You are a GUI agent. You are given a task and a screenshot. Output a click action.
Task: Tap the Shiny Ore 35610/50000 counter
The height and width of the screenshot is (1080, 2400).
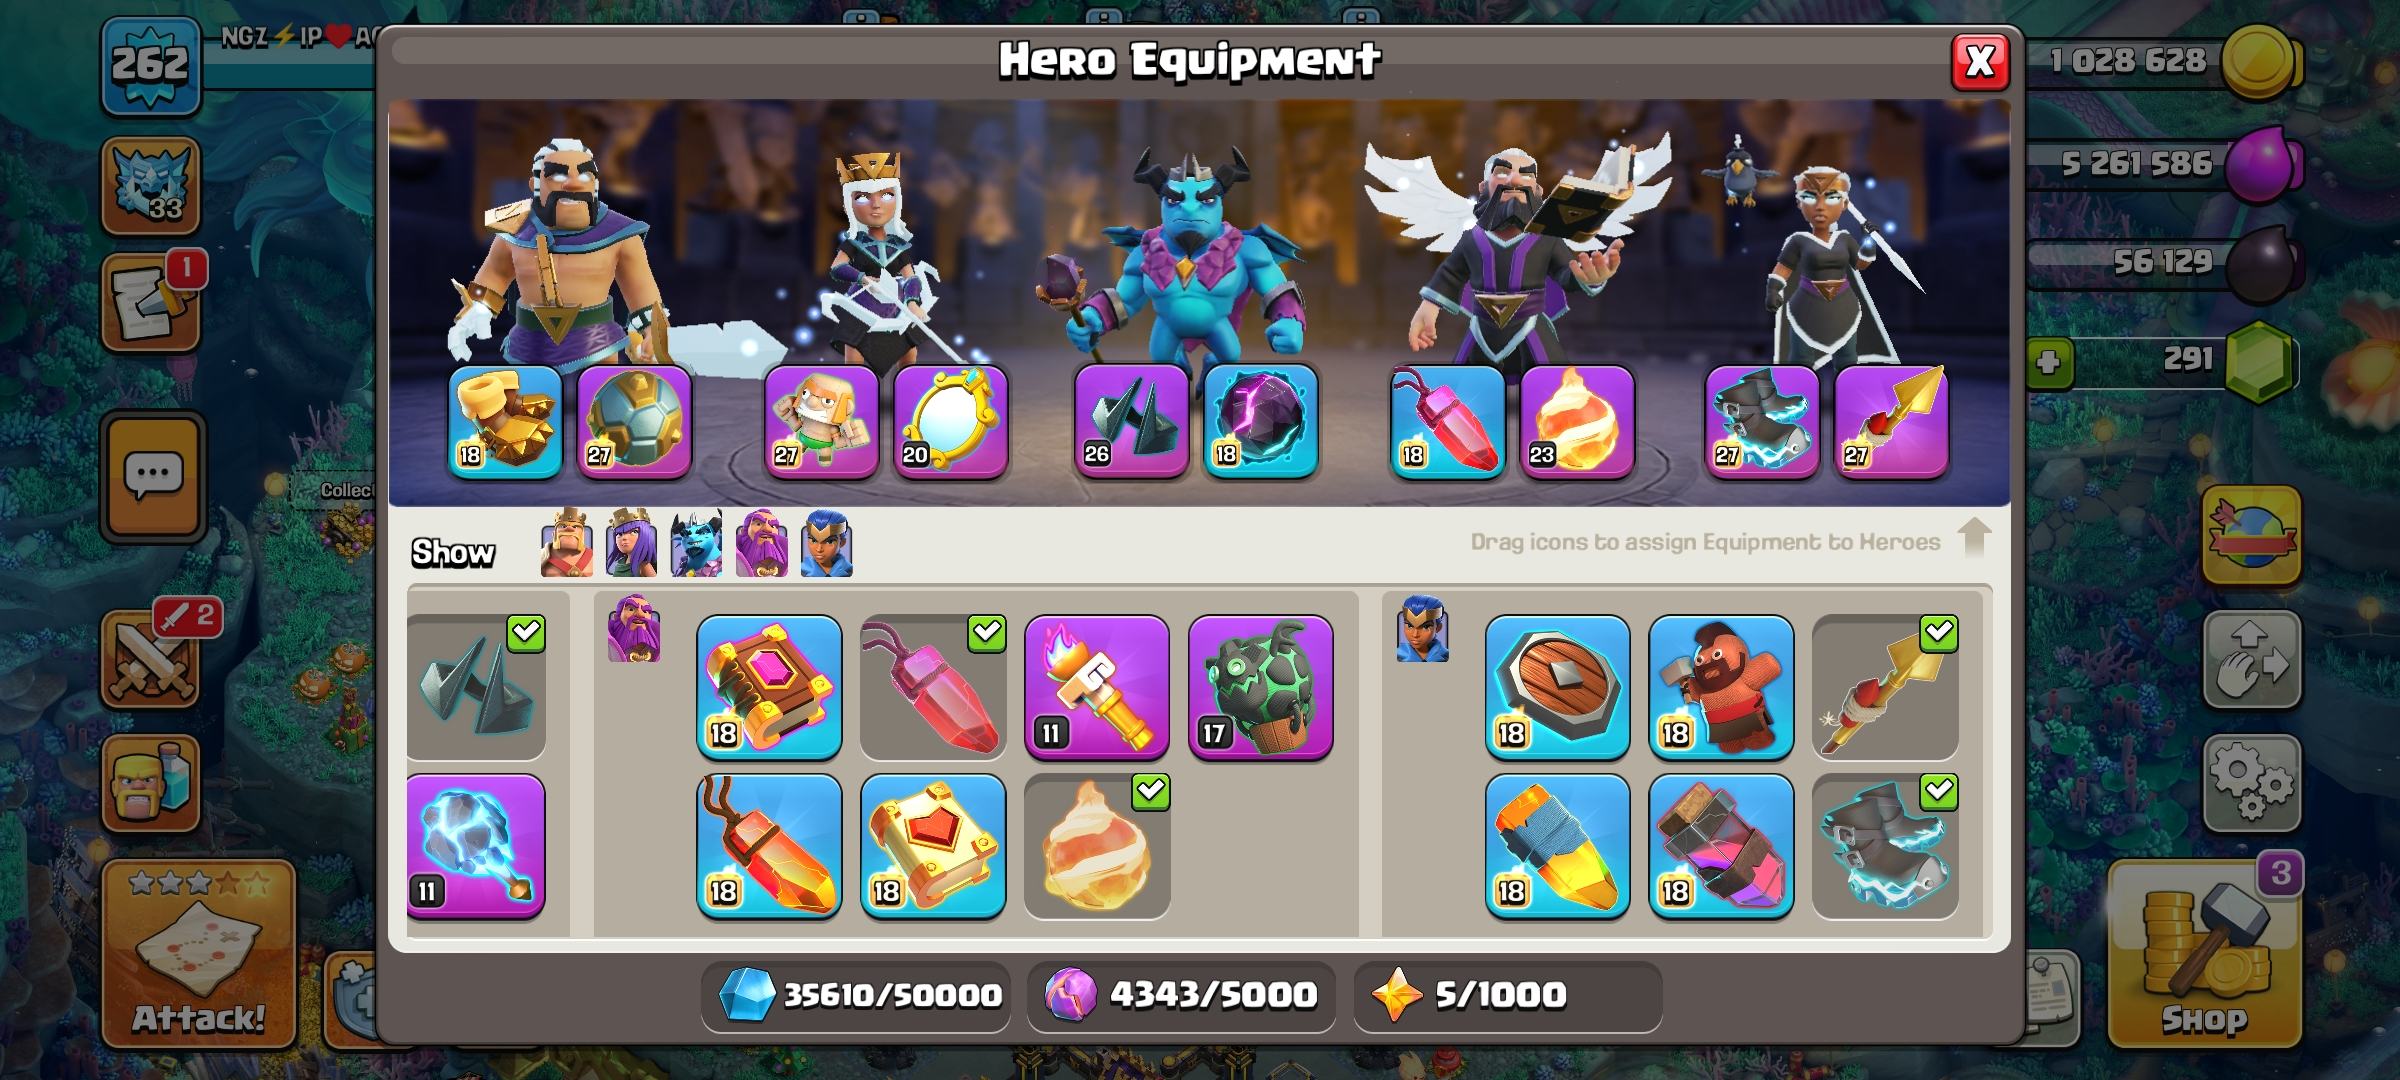pos(856,995)
